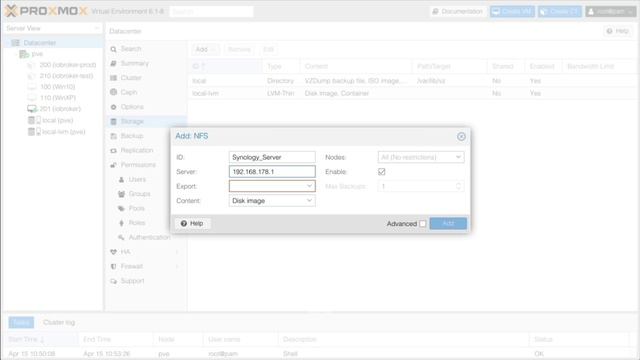The width and height of the screenshot is (640, 360).
Task: Click the Firewall shield icon
Action: coord(113,267)
